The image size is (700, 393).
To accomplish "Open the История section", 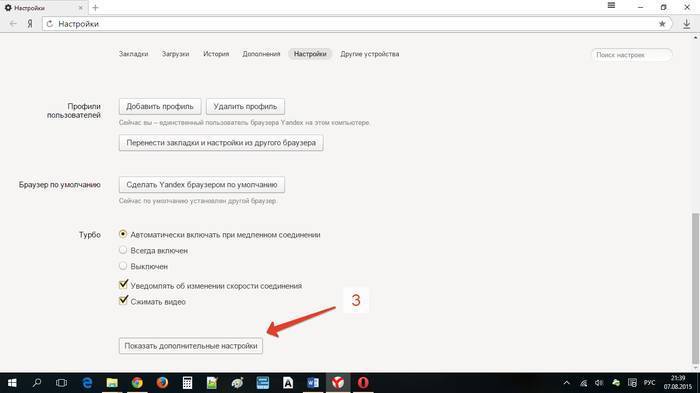I will (216, 54).
